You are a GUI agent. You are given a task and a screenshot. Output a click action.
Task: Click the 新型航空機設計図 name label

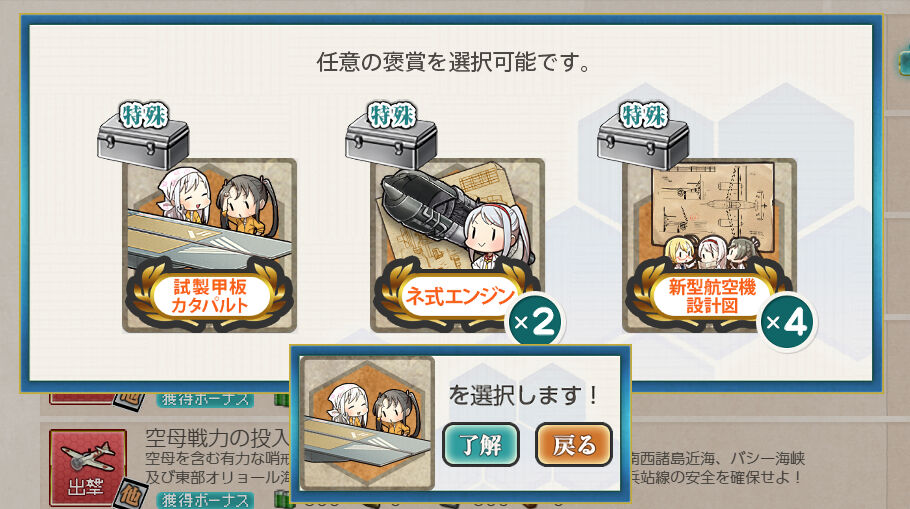pyautogui.click(x=712, y=296)
